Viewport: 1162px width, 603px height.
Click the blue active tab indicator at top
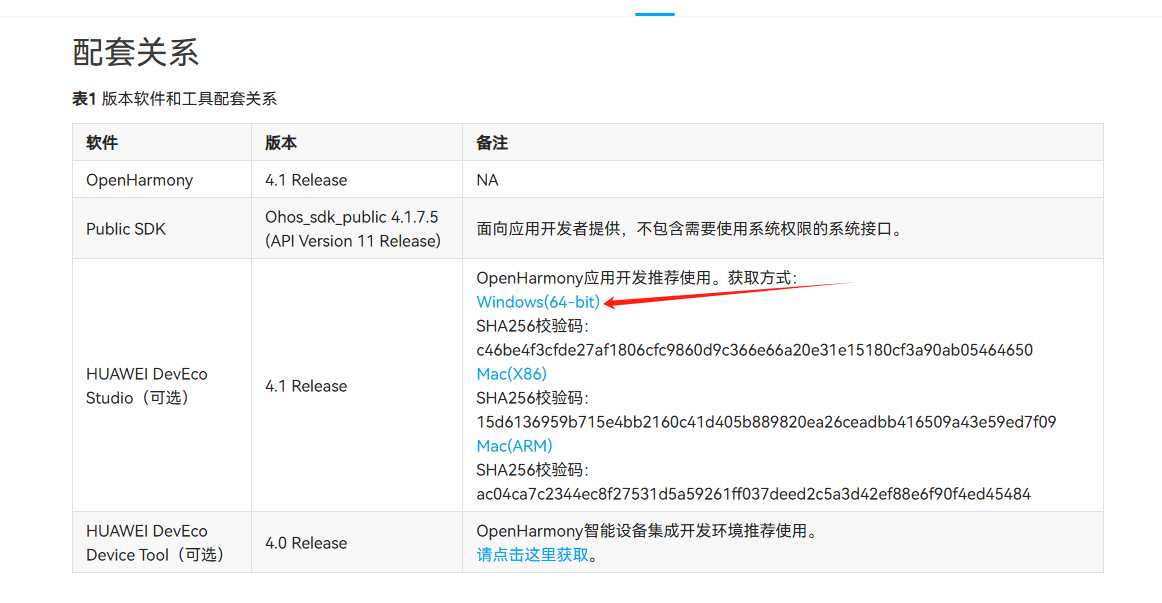pos(655,14)
